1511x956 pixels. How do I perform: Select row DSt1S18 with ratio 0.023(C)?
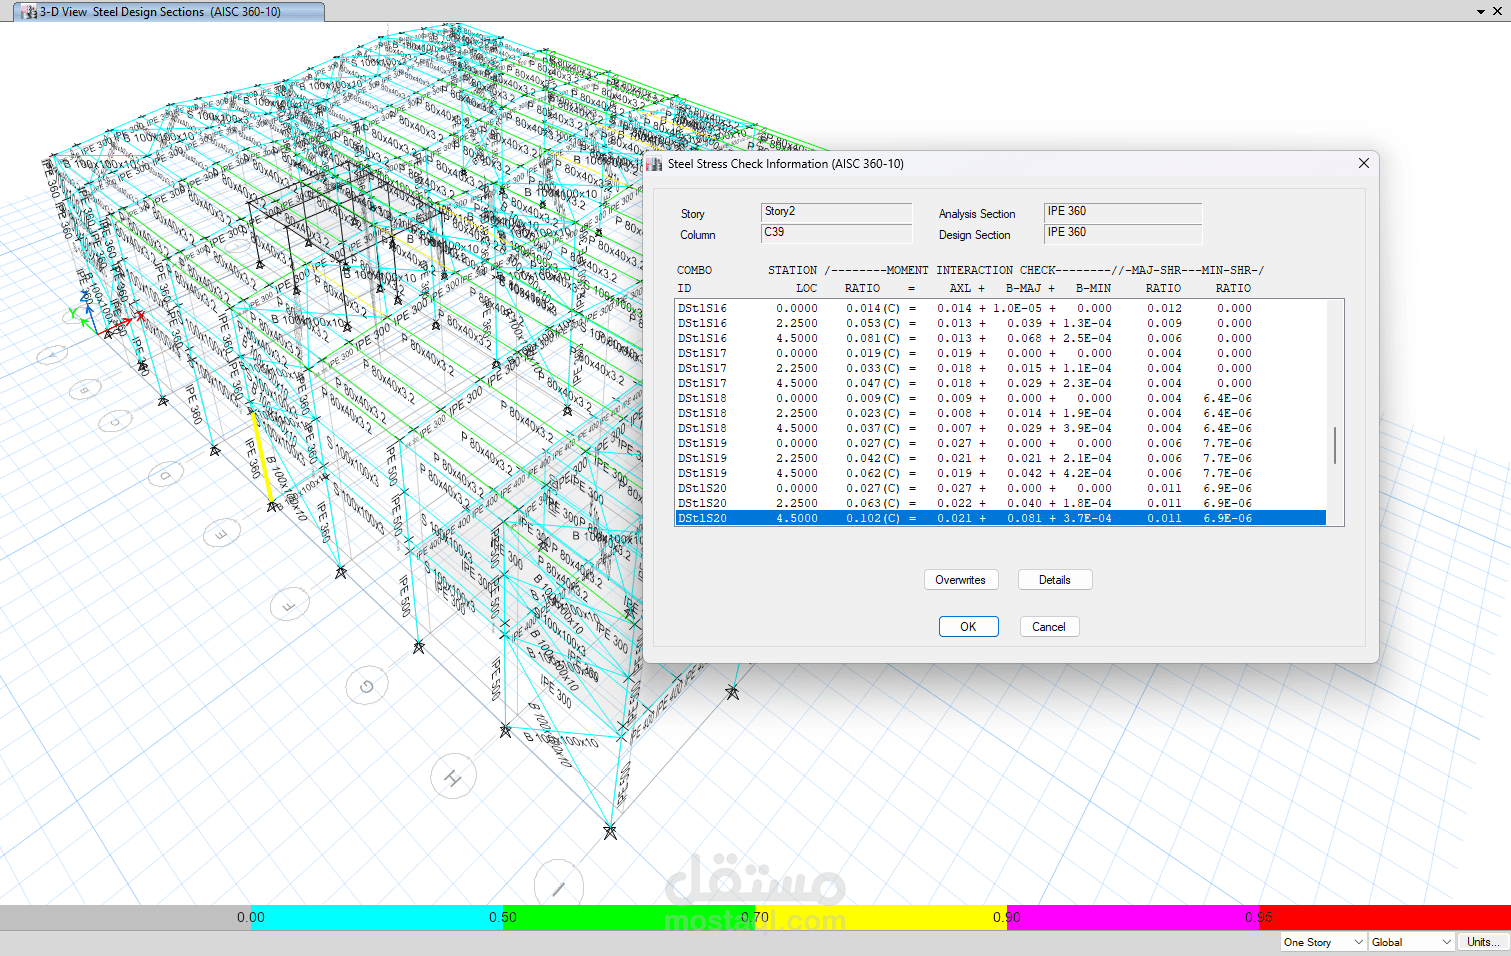pyautogui.click(x=1001, y=413)
